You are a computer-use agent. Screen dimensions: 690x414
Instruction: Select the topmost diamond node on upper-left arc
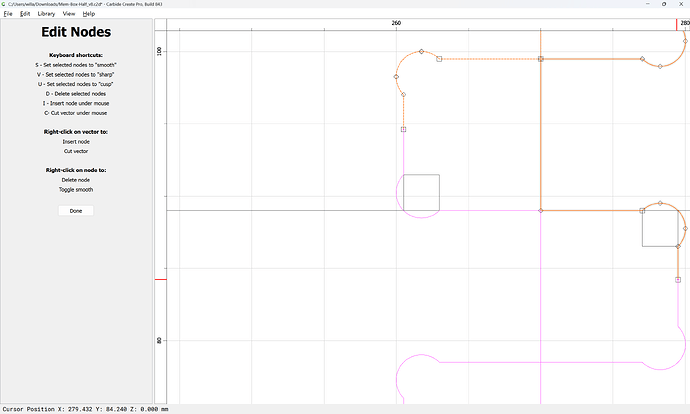point(422,51)
